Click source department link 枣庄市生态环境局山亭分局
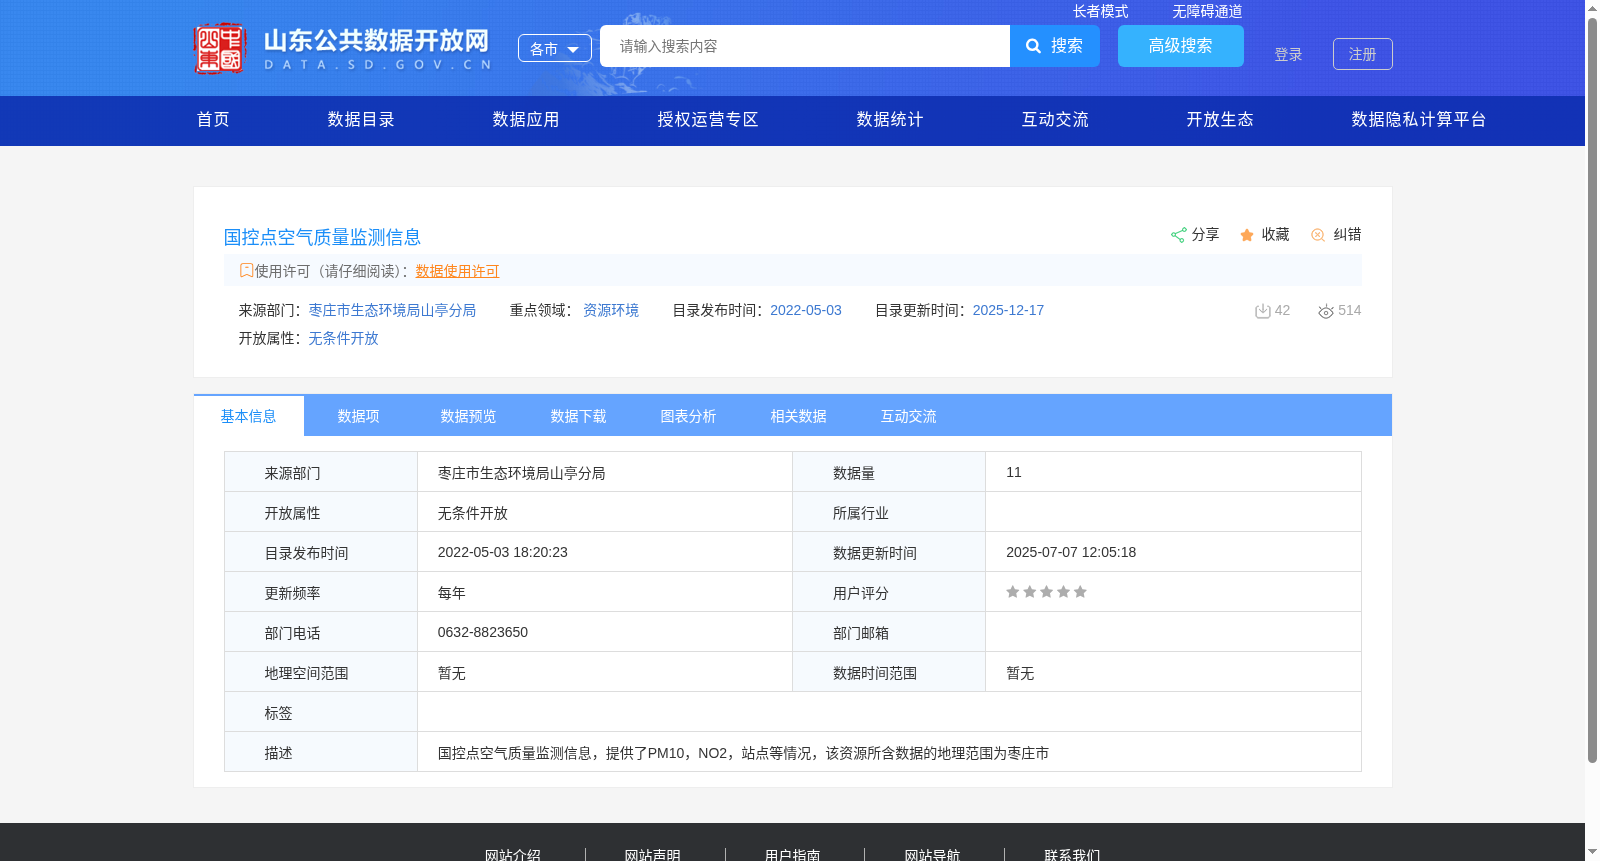This screenshot has height=861, width=1600. 392,310
